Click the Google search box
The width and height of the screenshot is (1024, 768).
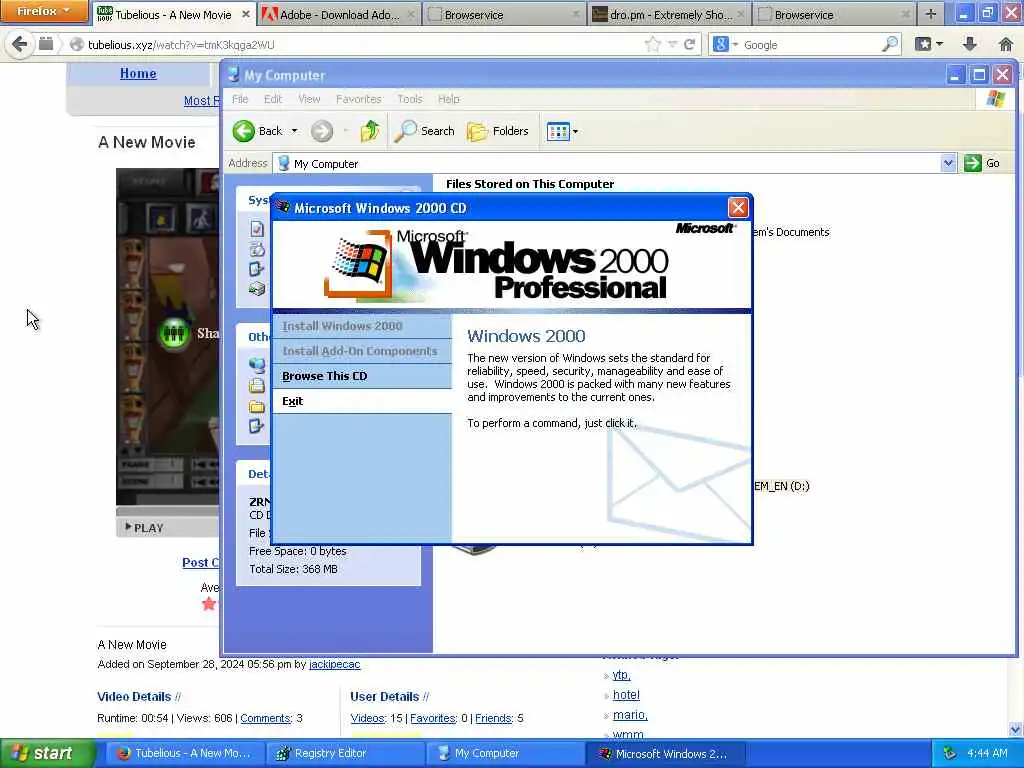[810, 44]
